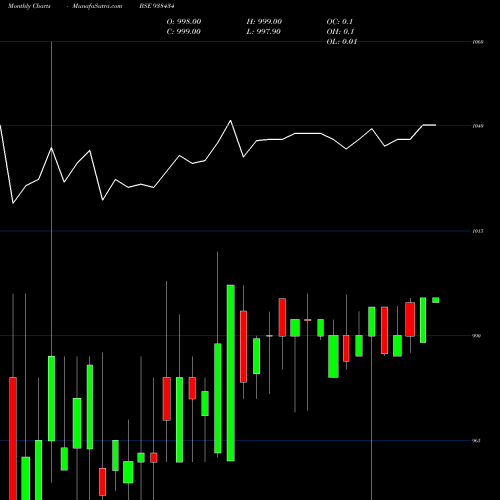The width and height of the screenshot is (500, 500).
Task: Click the "MunafaSutra.com" label
Action: click(97, 6)
